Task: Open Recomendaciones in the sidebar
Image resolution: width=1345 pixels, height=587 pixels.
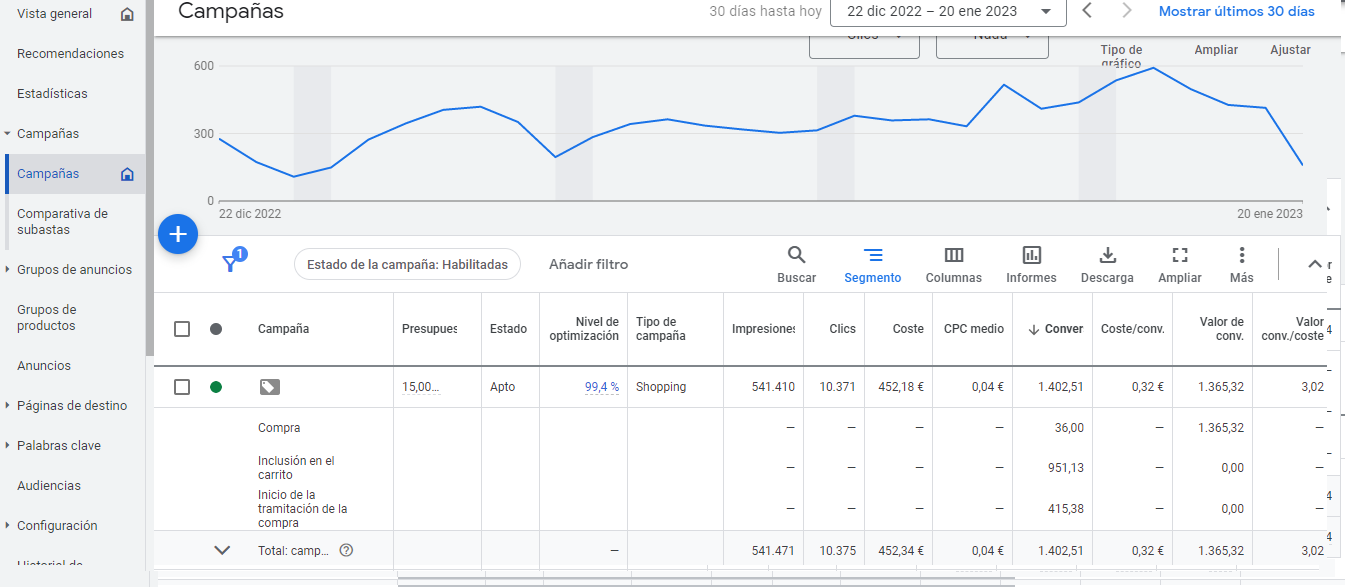Action: (70, 54)
